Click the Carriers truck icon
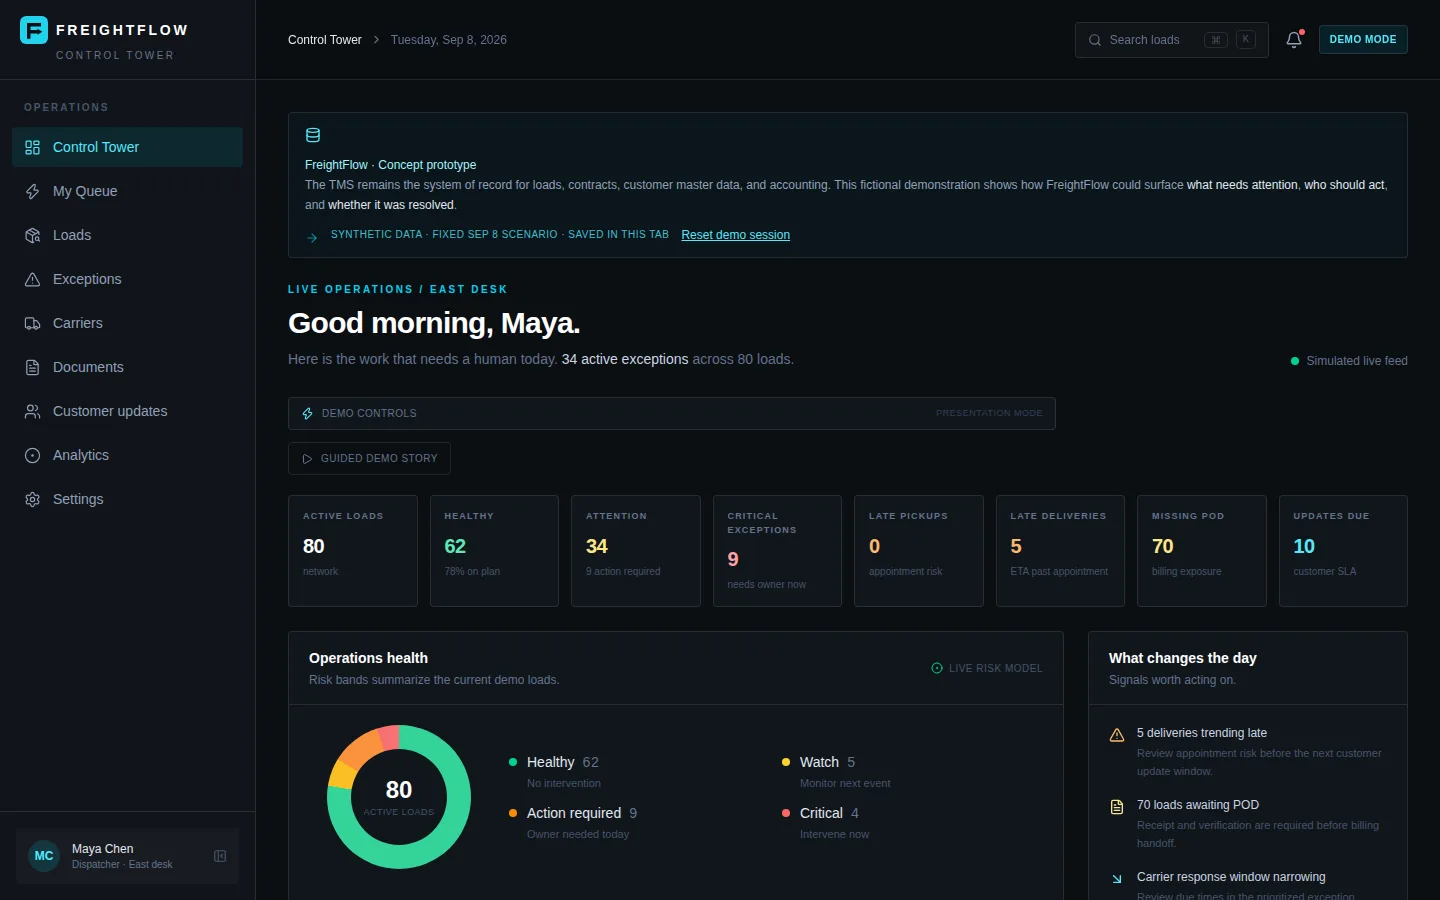Viewport: 1440px width, 900px height. [x=32, y=323]
